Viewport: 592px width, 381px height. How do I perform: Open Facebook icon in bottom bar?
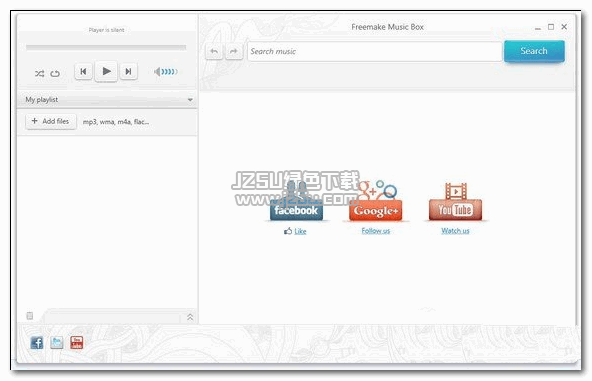click(37, 343)
